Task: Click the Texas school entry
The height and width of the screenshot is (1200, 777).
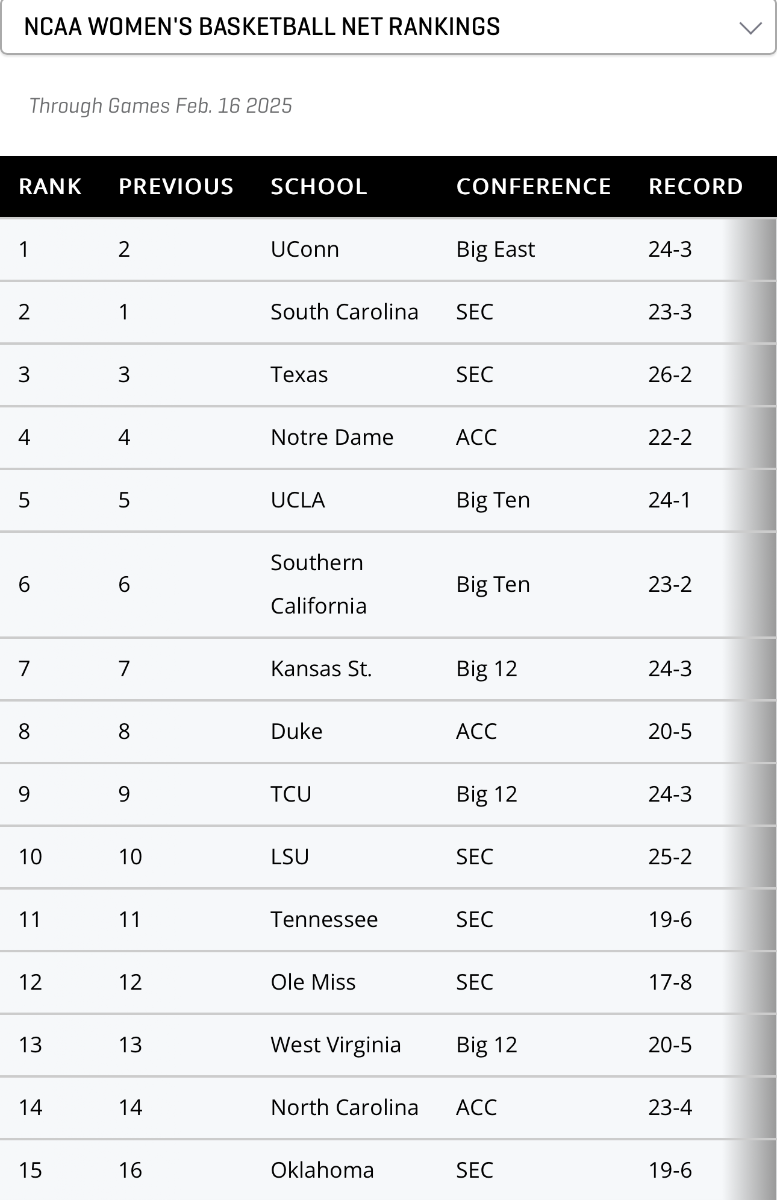Action: click(x=299, y=375)
